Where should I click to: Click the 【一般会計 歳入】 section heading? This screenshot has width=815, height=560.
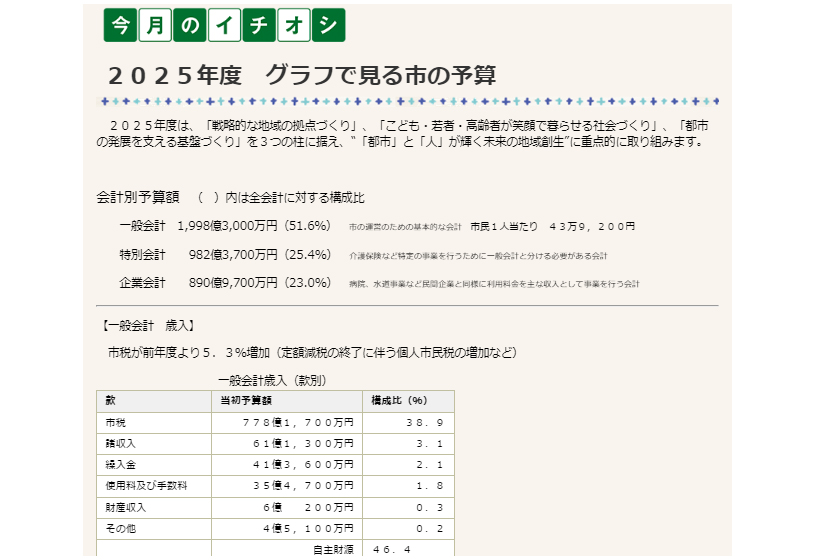pos(147,326)
